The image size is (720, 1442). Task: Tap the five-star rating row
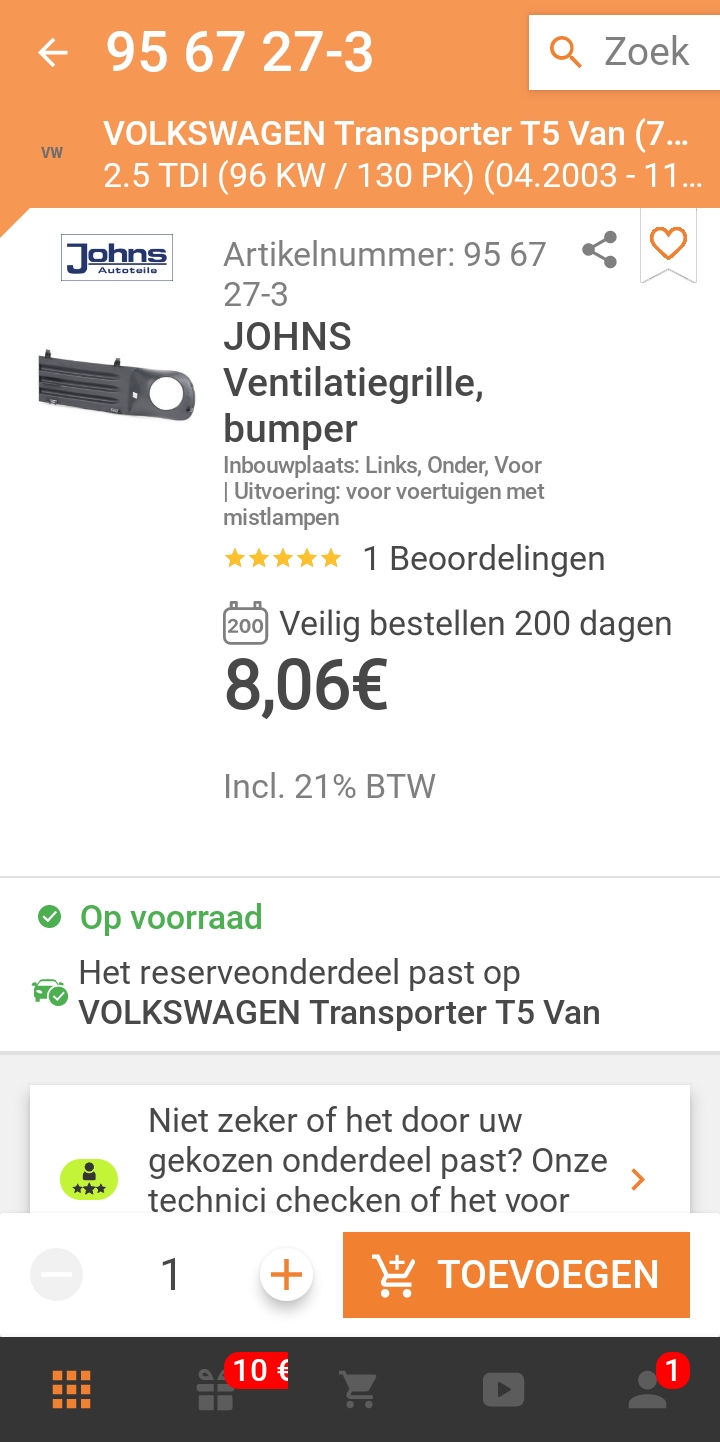(x=283, y=558)
